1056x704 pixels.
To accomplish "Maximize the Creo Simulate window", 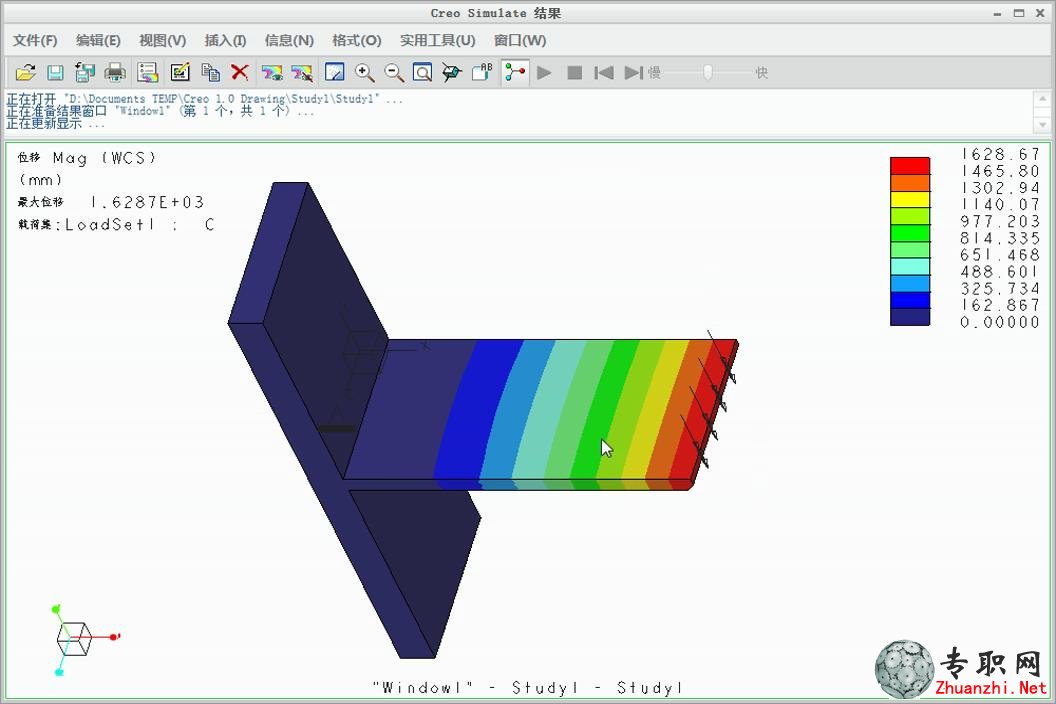I will [1019, 13].
